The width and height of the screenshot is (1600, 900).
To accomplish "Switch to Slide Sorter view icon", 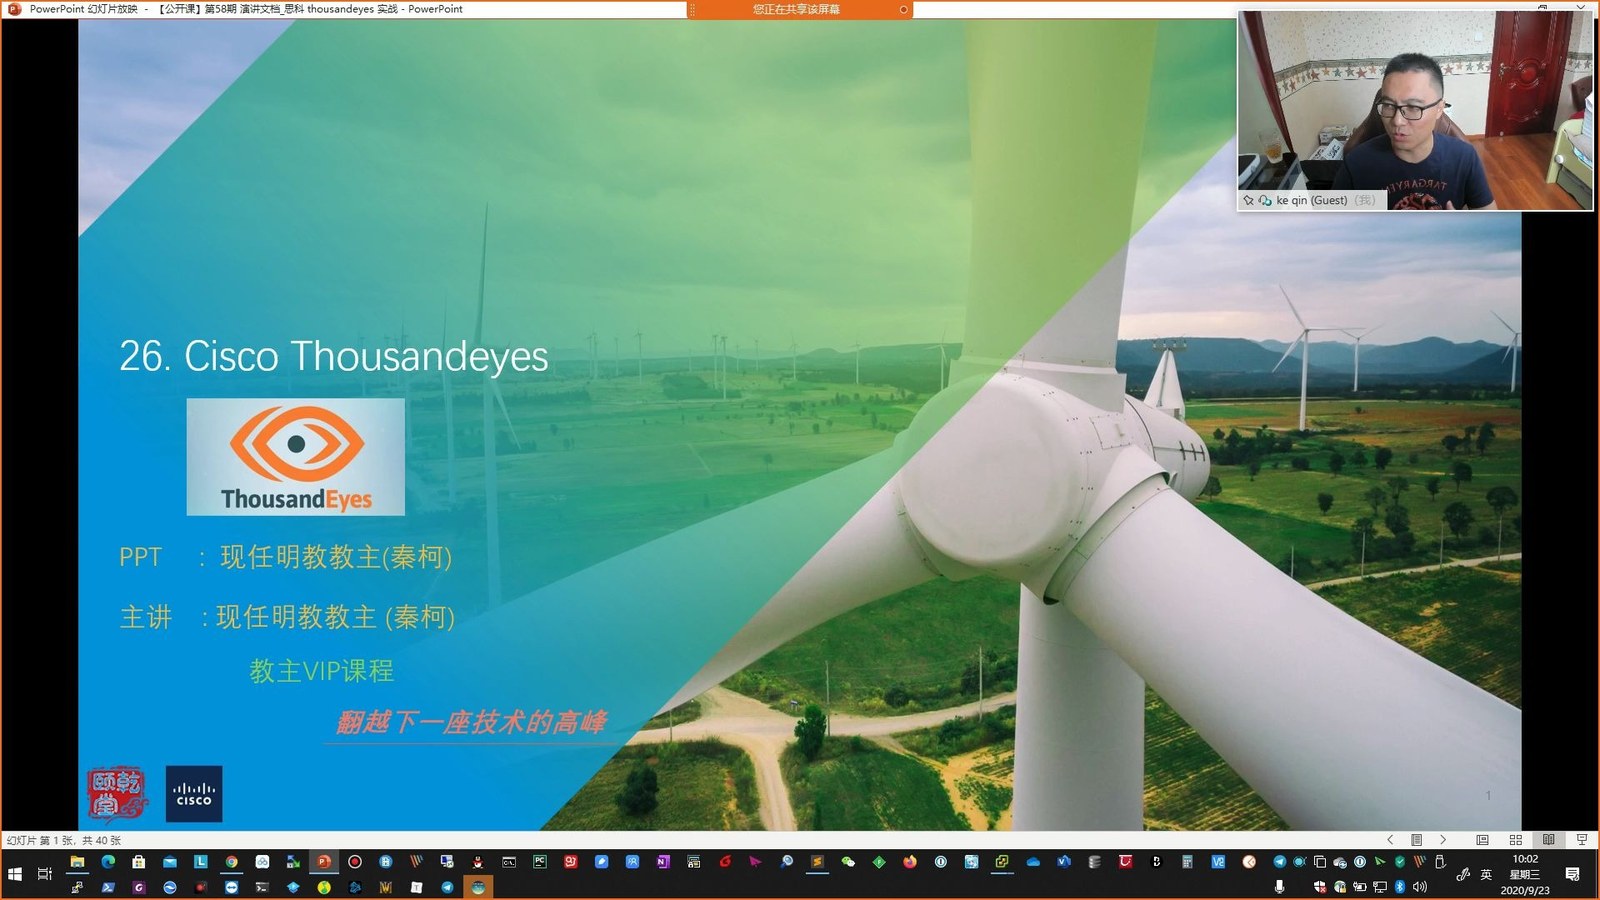I will coord(1516,840).
